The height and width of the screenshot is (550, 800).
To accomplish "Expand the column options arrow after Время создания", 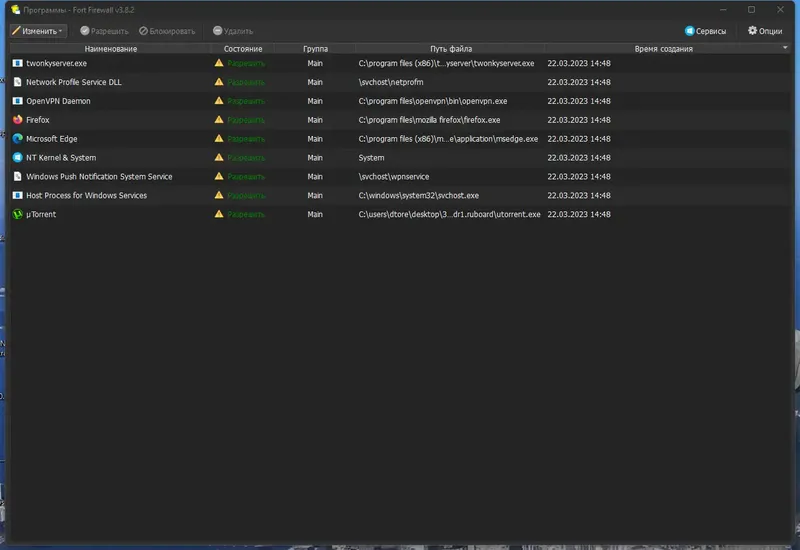I will click(785, 48).
